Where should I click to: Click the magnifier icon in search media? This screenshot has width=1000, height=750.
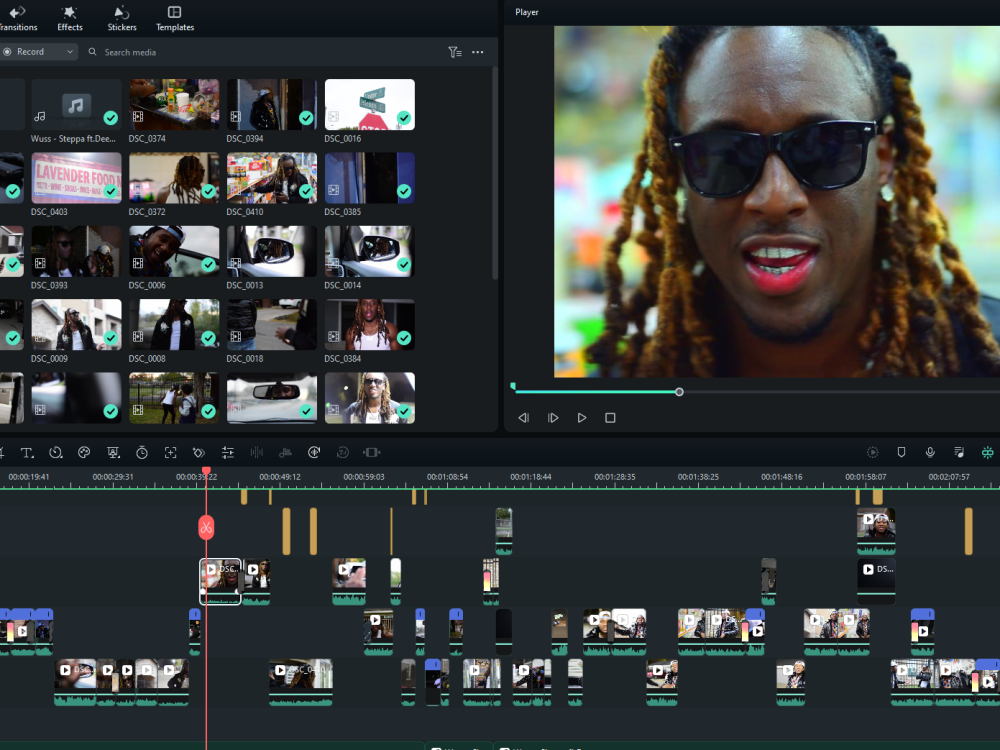pos(92,52)
